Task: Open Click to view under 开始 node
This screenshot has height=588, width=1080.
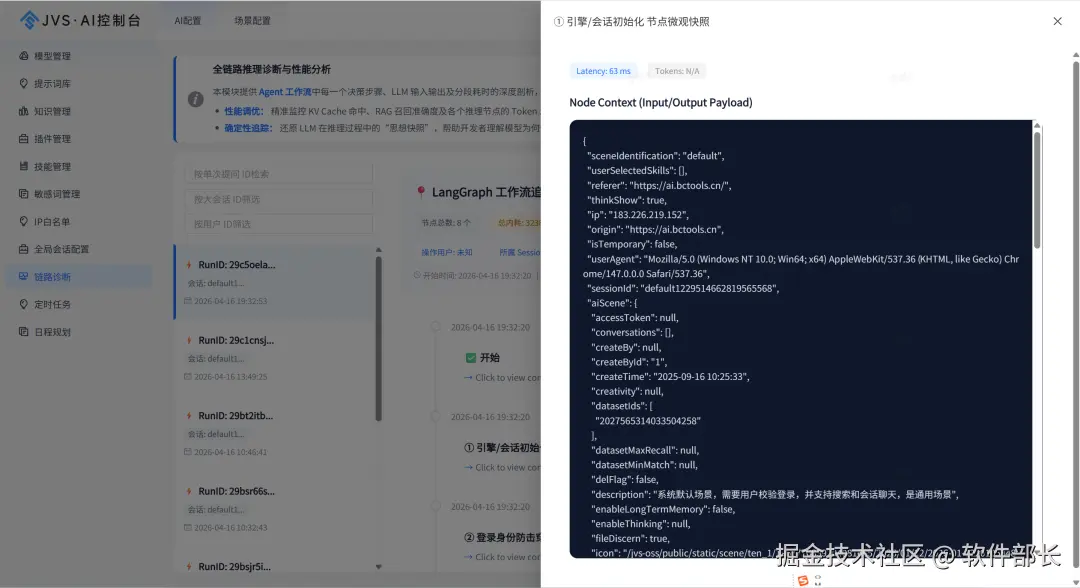Action: click(x=502, y=377)
